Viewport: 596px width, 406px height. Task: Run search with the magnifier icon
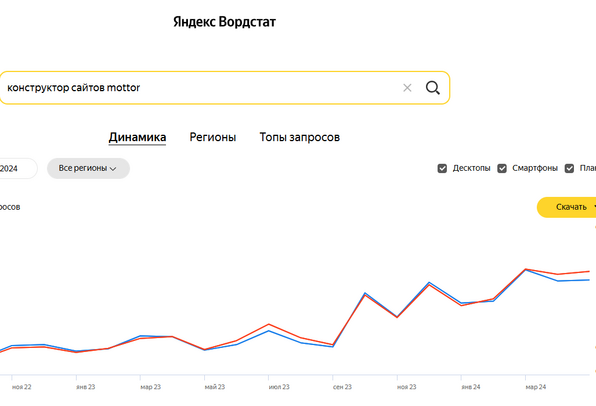tap(433, 88)
